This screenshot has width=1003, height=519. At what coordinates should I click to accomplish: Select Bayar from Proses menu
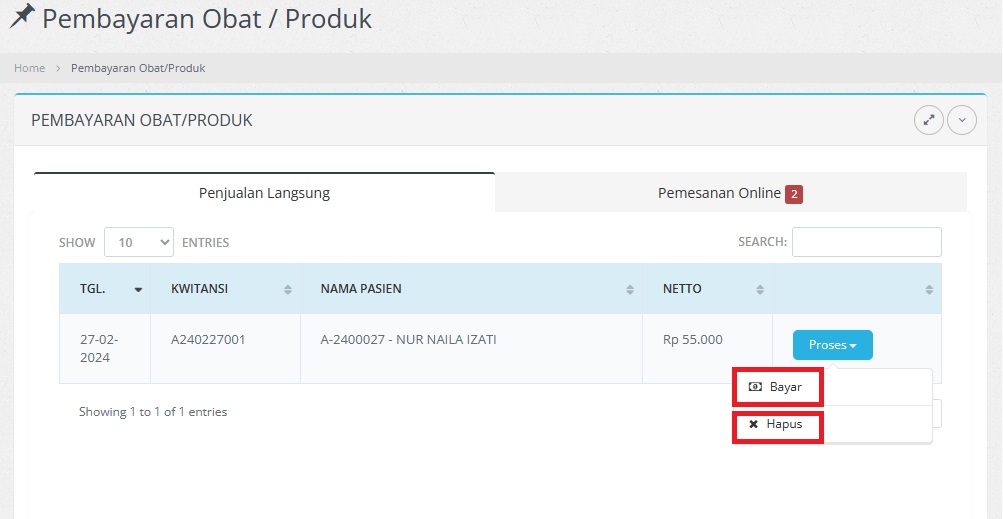click(x=785, y=387)
